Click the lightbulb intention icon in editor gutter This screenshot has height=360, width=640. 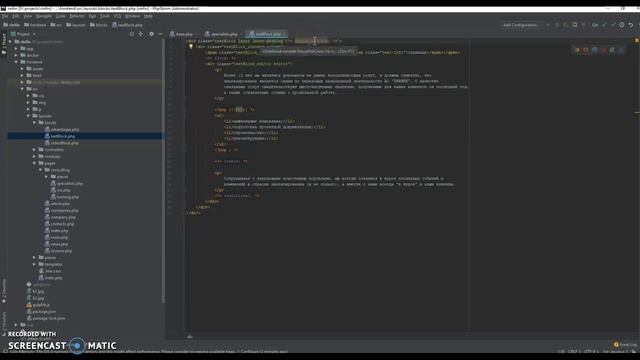pos(191,47)
